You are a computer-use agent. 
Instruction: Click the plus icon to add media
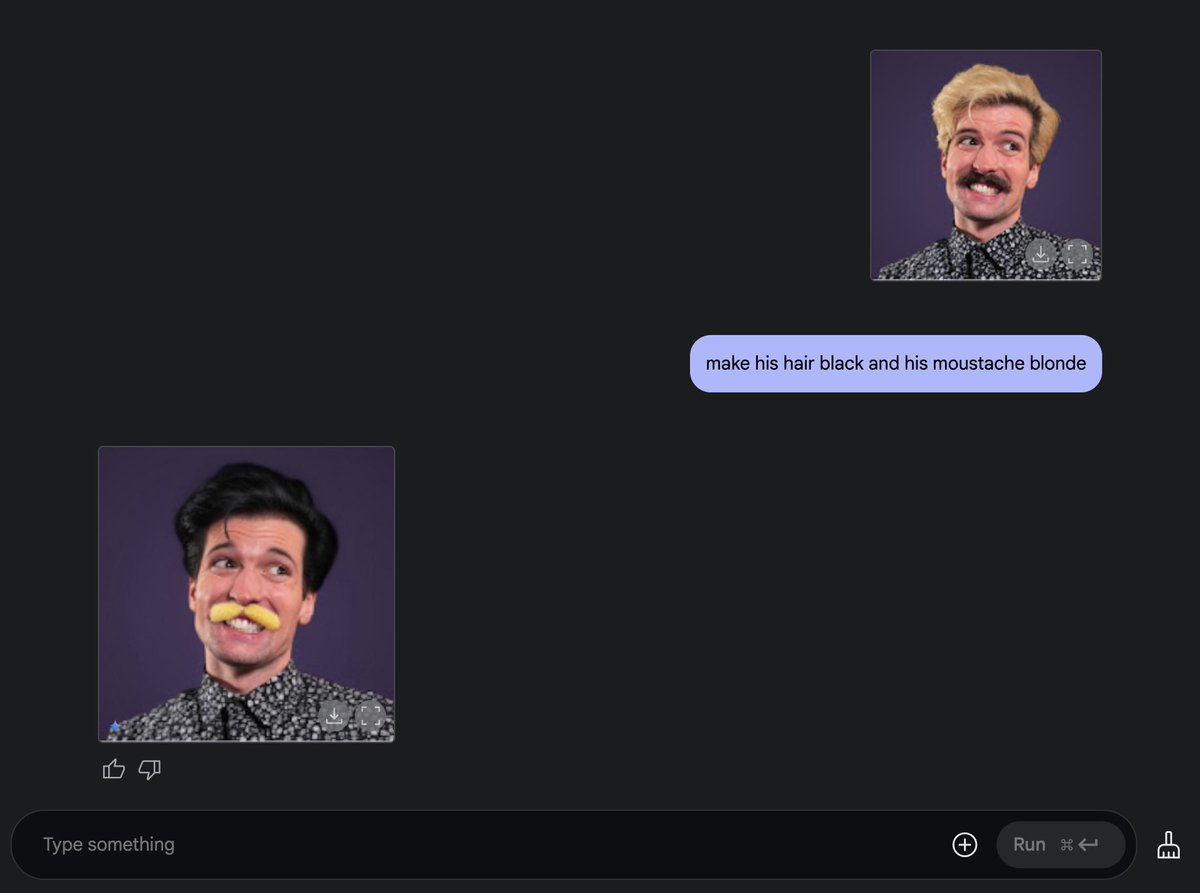pos(964,845)
